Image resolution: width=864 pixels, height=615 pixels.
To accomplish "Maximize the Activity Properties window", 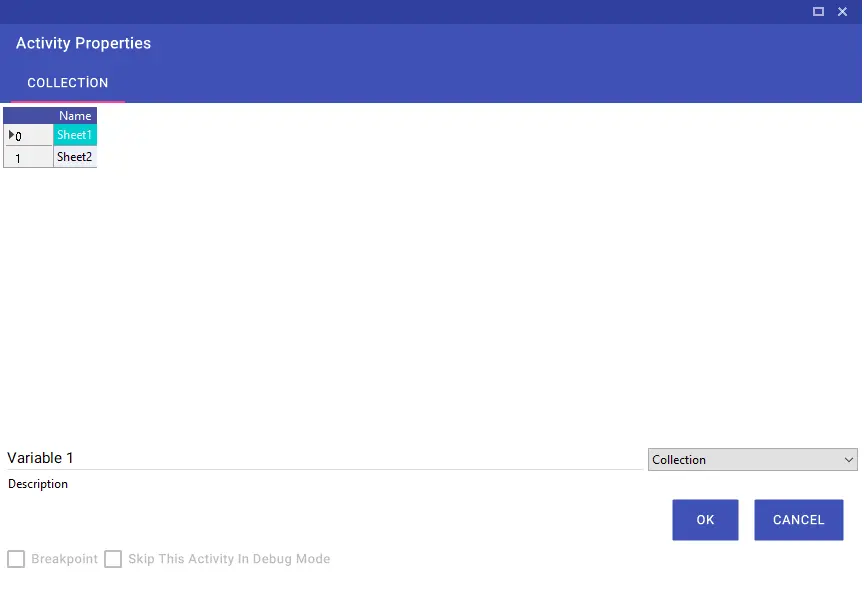I will [x=818, y=12].
